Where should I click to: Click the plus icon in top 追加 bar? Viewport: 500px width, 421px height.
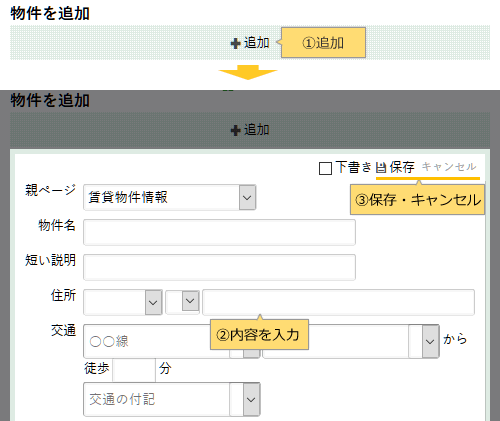[x=235, y=44]
